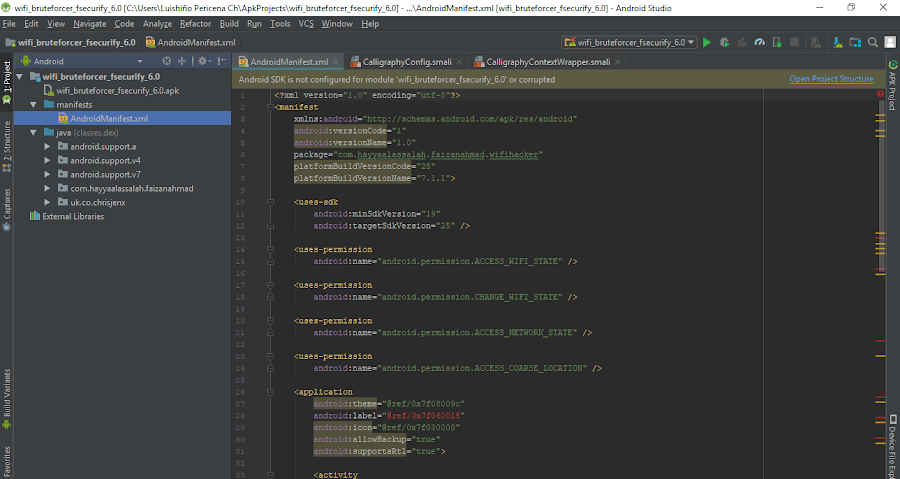Click the Debug app bug icon
The width and height of the screenshot is (900, 479).
[x=724, y=42]
